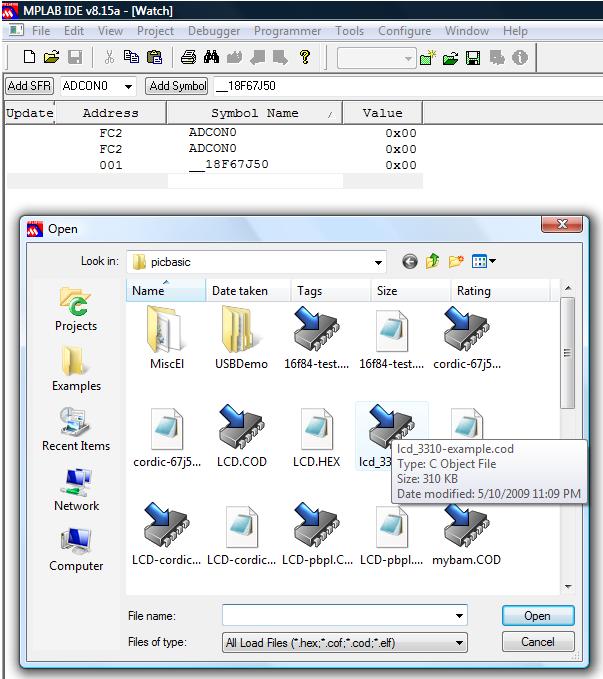Click the __18F67J50 symbol combo field
The width and height of the screenshot is (603, 679).
pos(407,86)
